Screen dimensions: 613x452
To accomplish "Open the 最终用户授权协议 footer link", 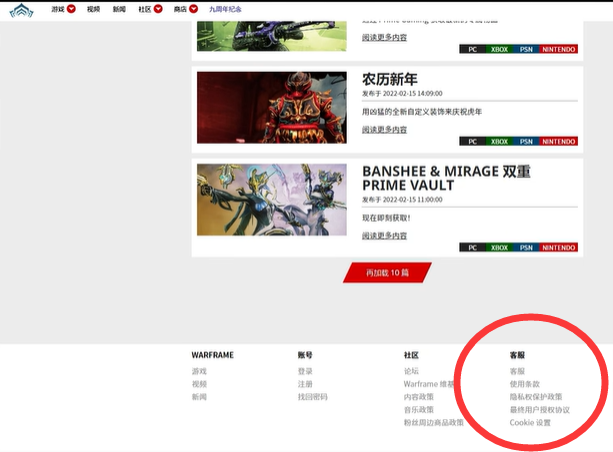I will 540,410.
